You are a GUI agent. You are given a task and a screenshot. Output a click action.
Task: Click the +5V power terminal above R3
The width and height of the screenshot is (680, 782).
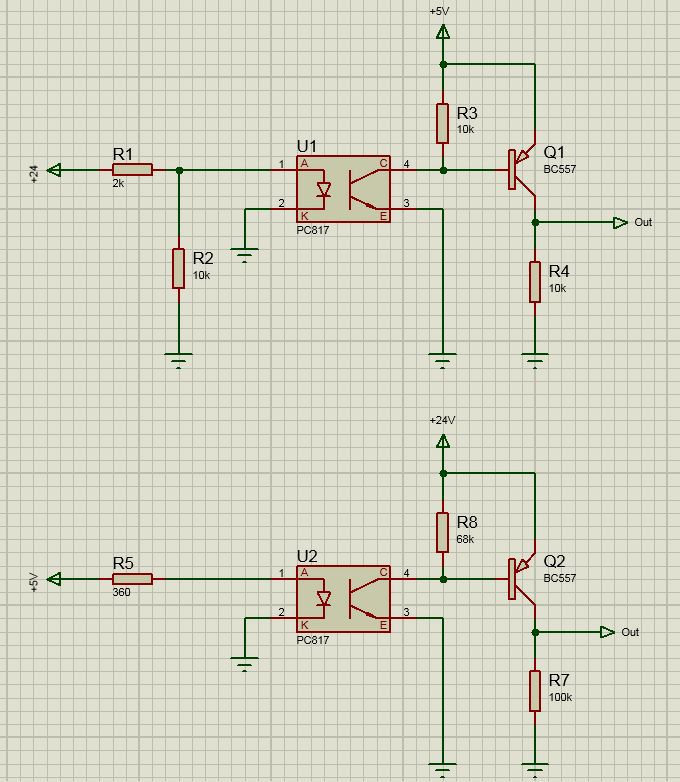tap(443, 32)
